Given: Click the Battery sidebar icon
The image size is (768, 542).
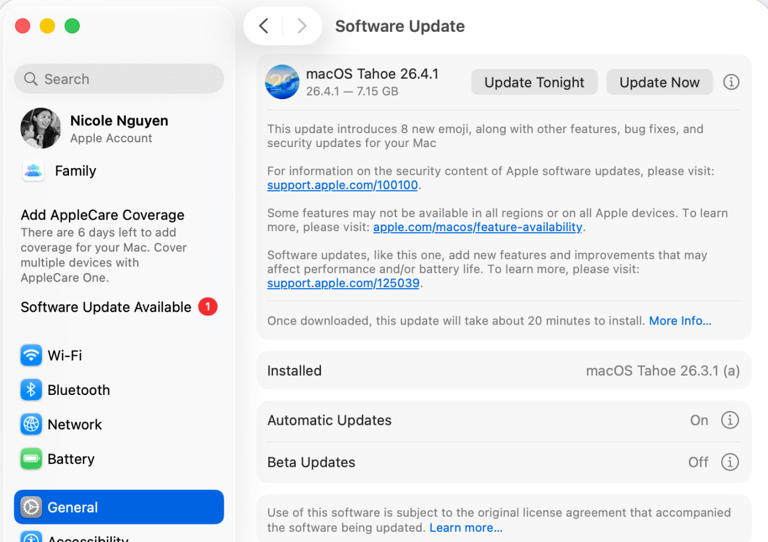Looking at the screenshot, I should 31,459.
